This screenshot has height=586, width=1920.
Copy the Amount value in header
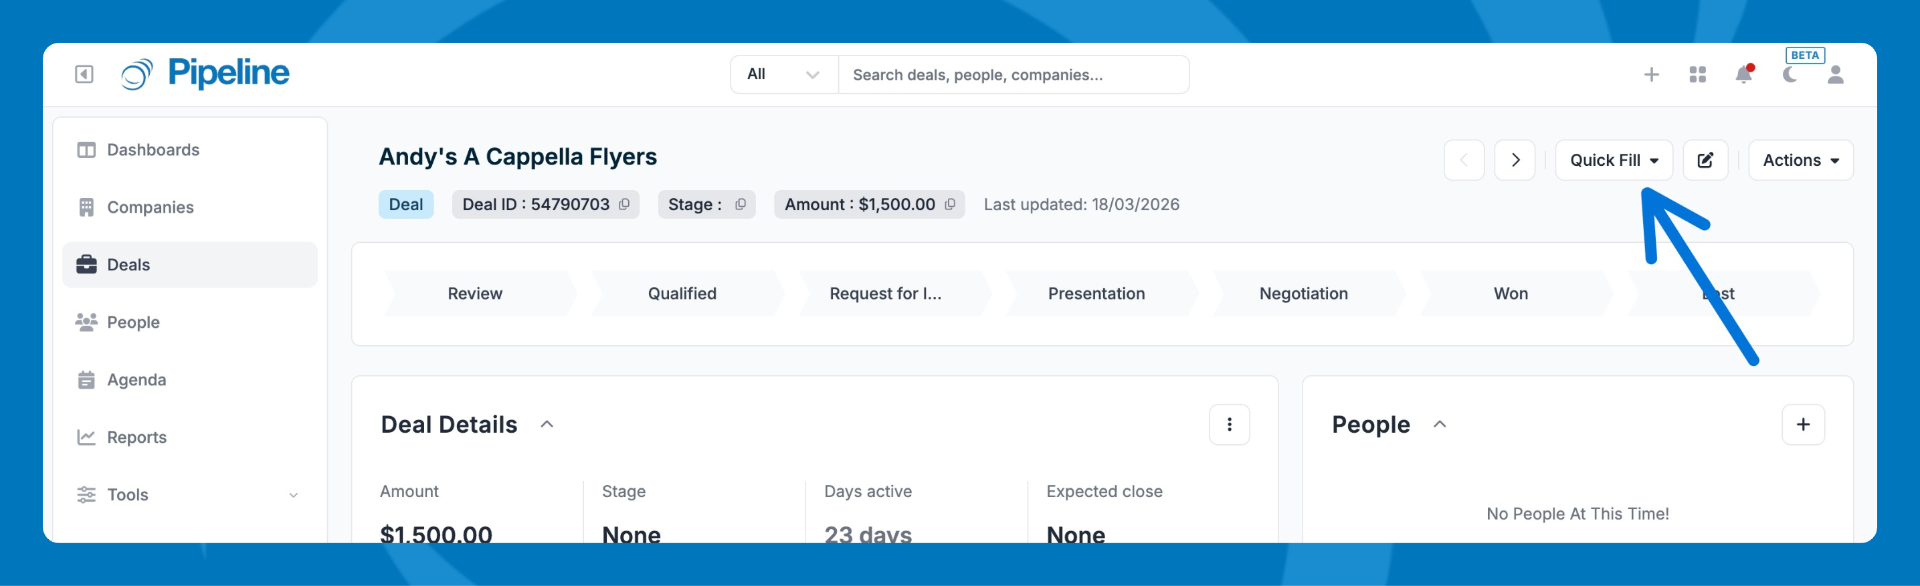[x=950, y=204]
